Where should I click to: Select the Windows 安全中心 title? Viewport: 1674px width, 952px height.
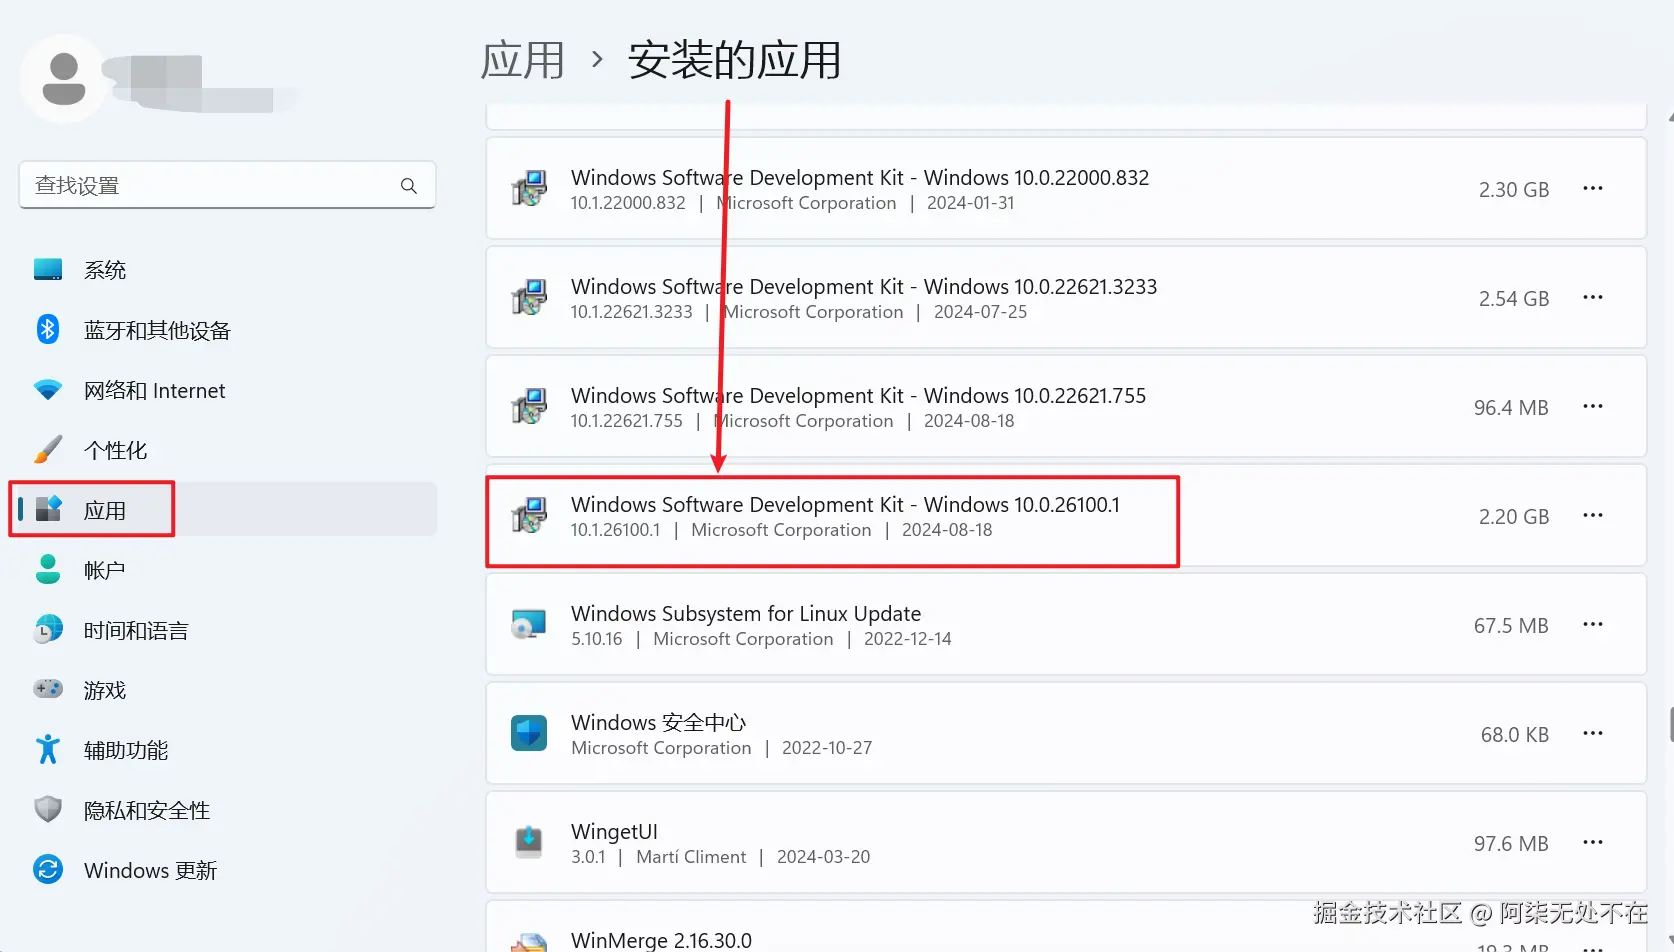point(659,722)
